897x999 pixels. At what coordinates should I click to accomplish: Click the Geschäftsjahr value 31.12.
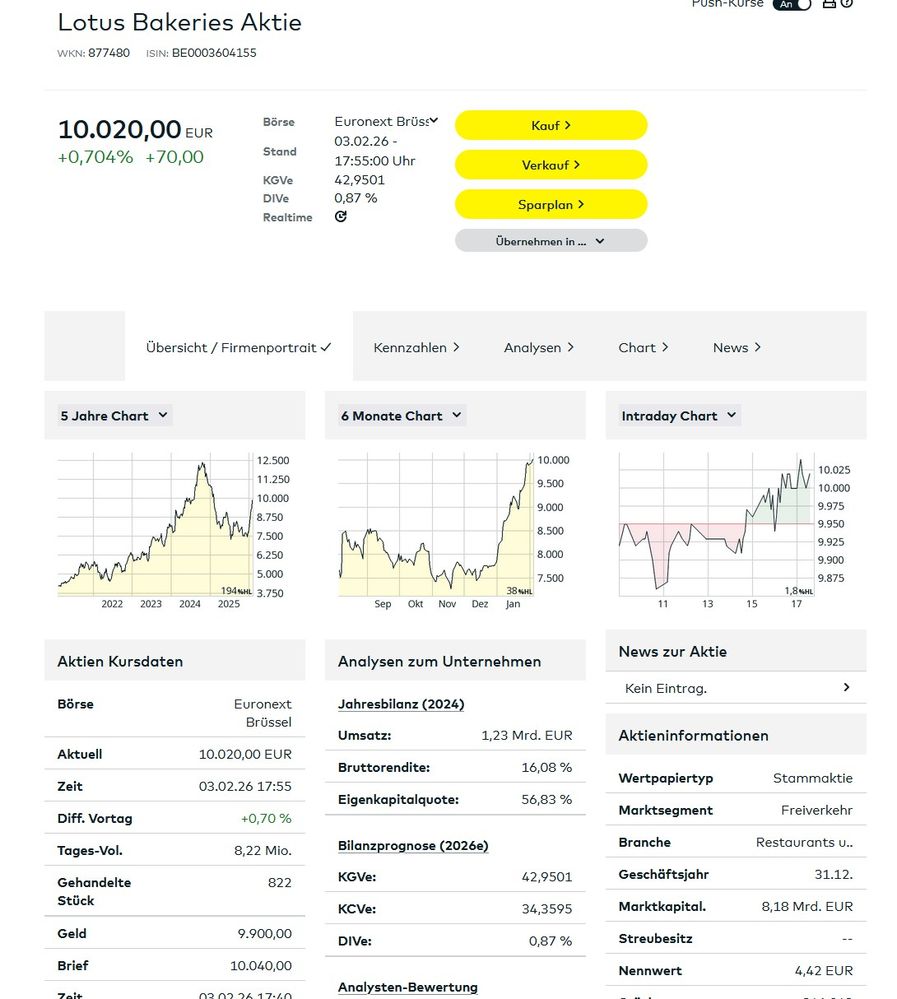pos(833,874)
